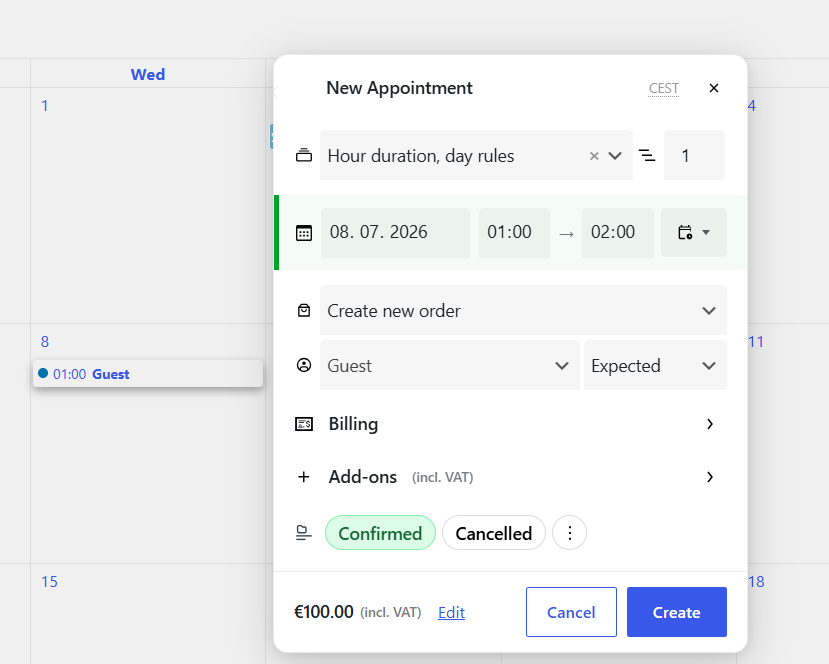
Task: Close the New Appointment dialog
Action: 713,88
